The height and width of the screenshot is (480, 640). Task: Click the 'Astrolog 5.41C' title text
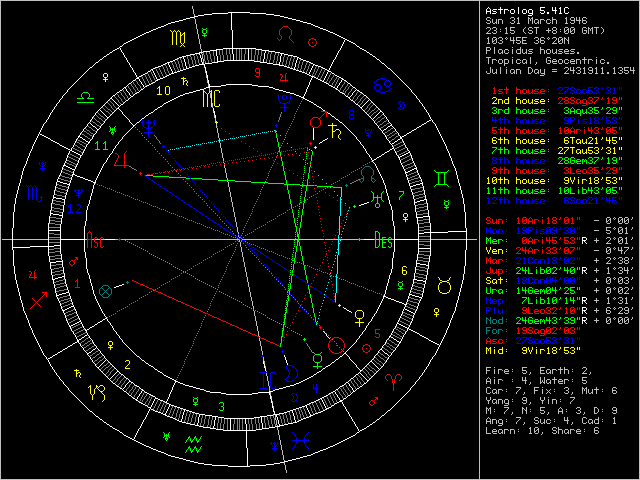pos(527,11)
